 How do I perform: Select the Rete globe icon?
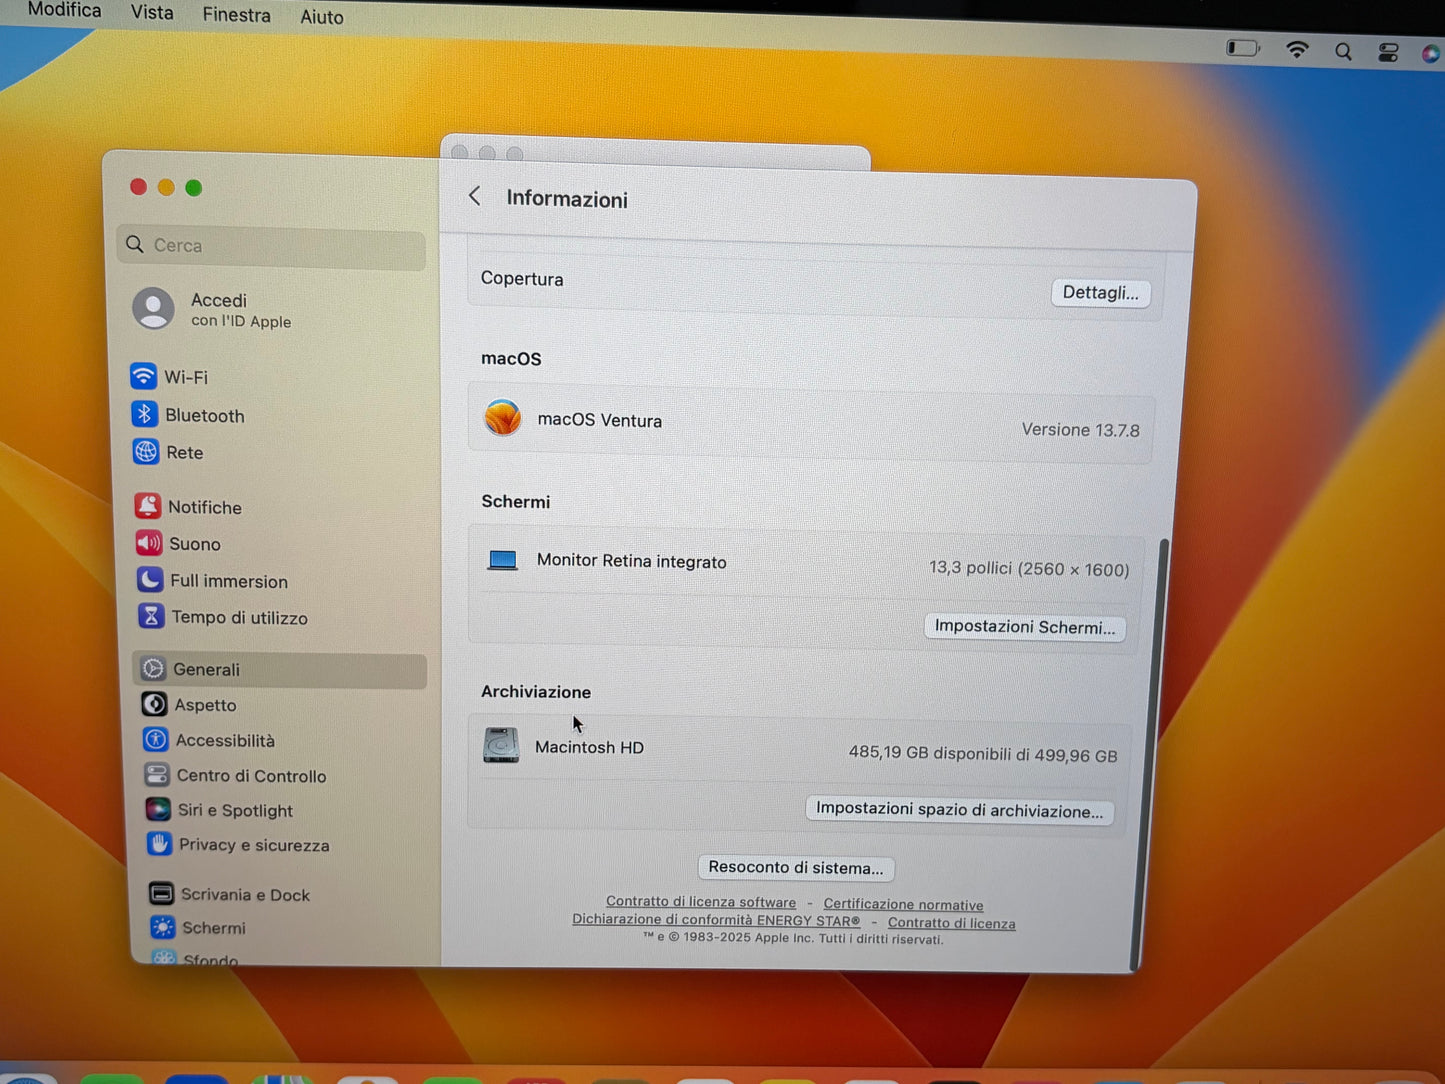click(146, 452)
